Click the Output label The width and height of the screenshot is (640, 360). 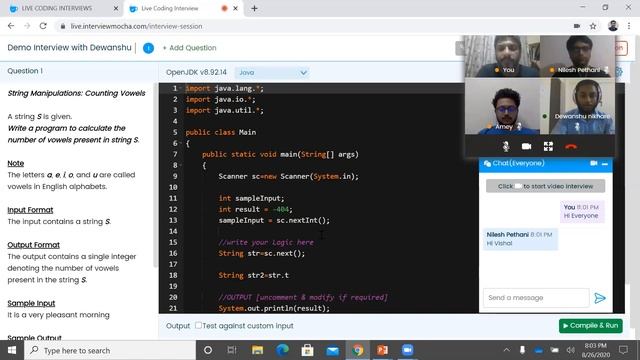click(x=178, y=326)
